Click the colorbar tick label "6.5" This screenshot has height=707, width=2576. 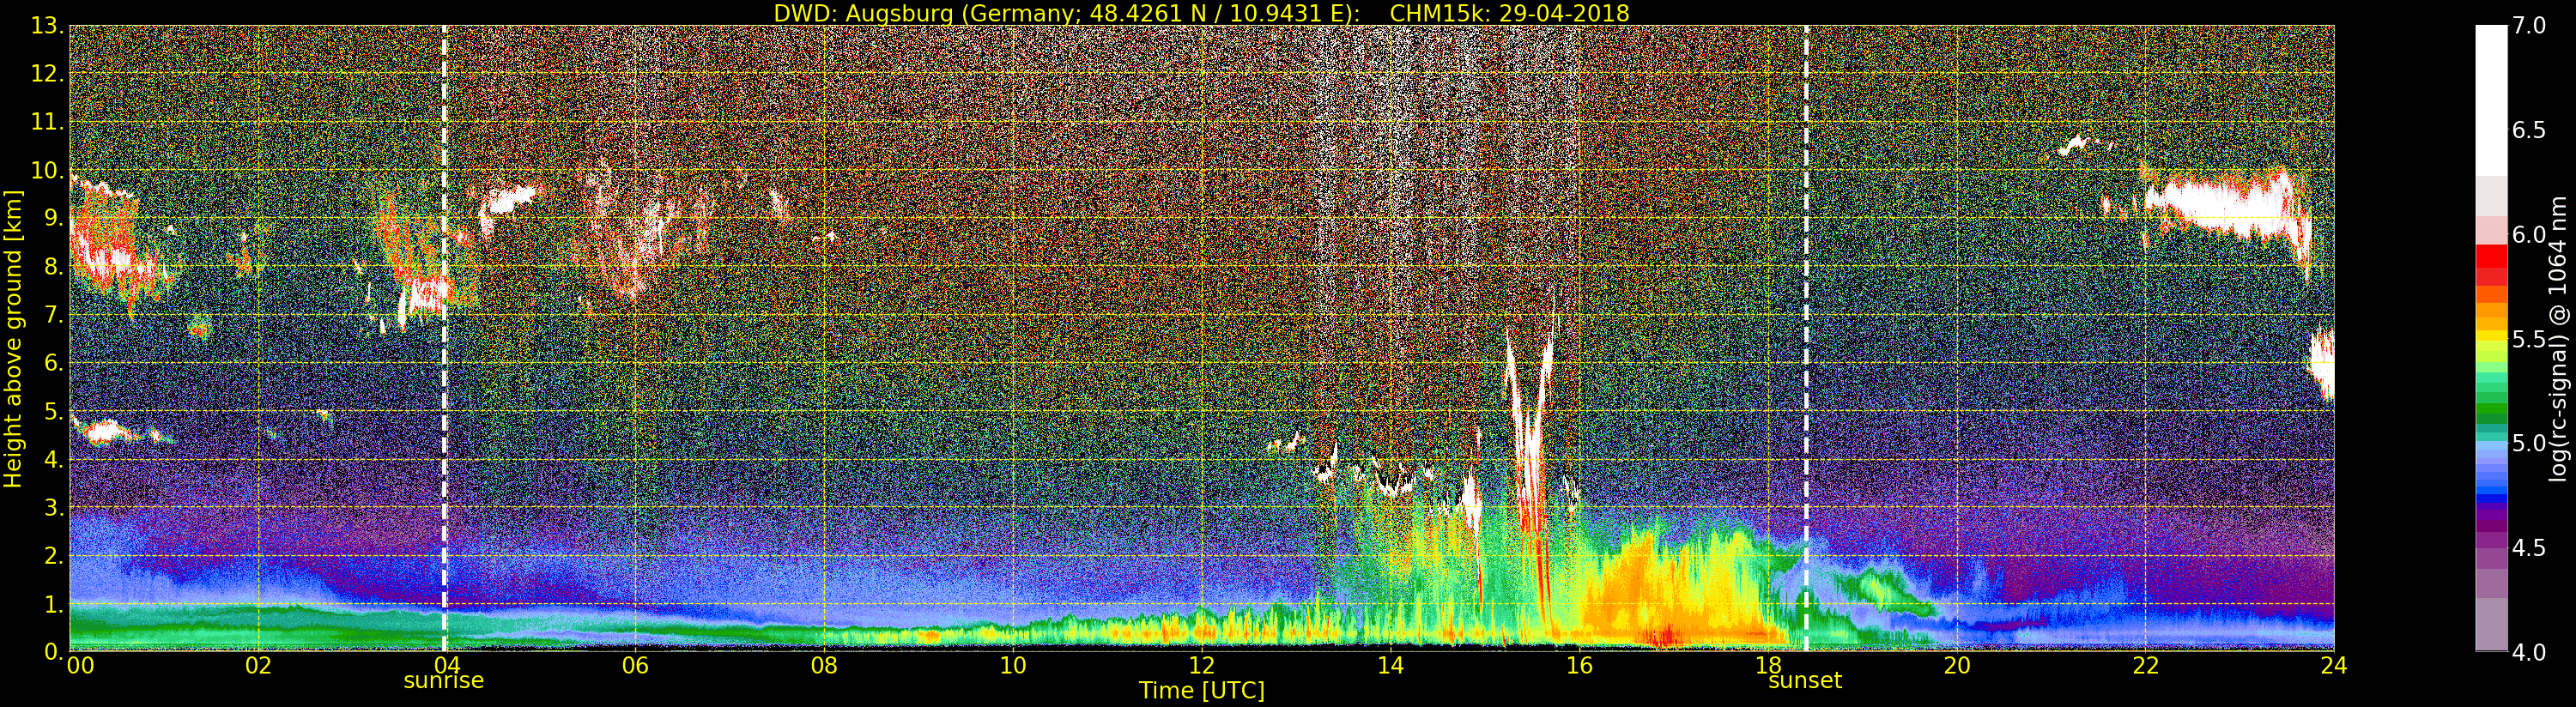(x=2529, y=130)
